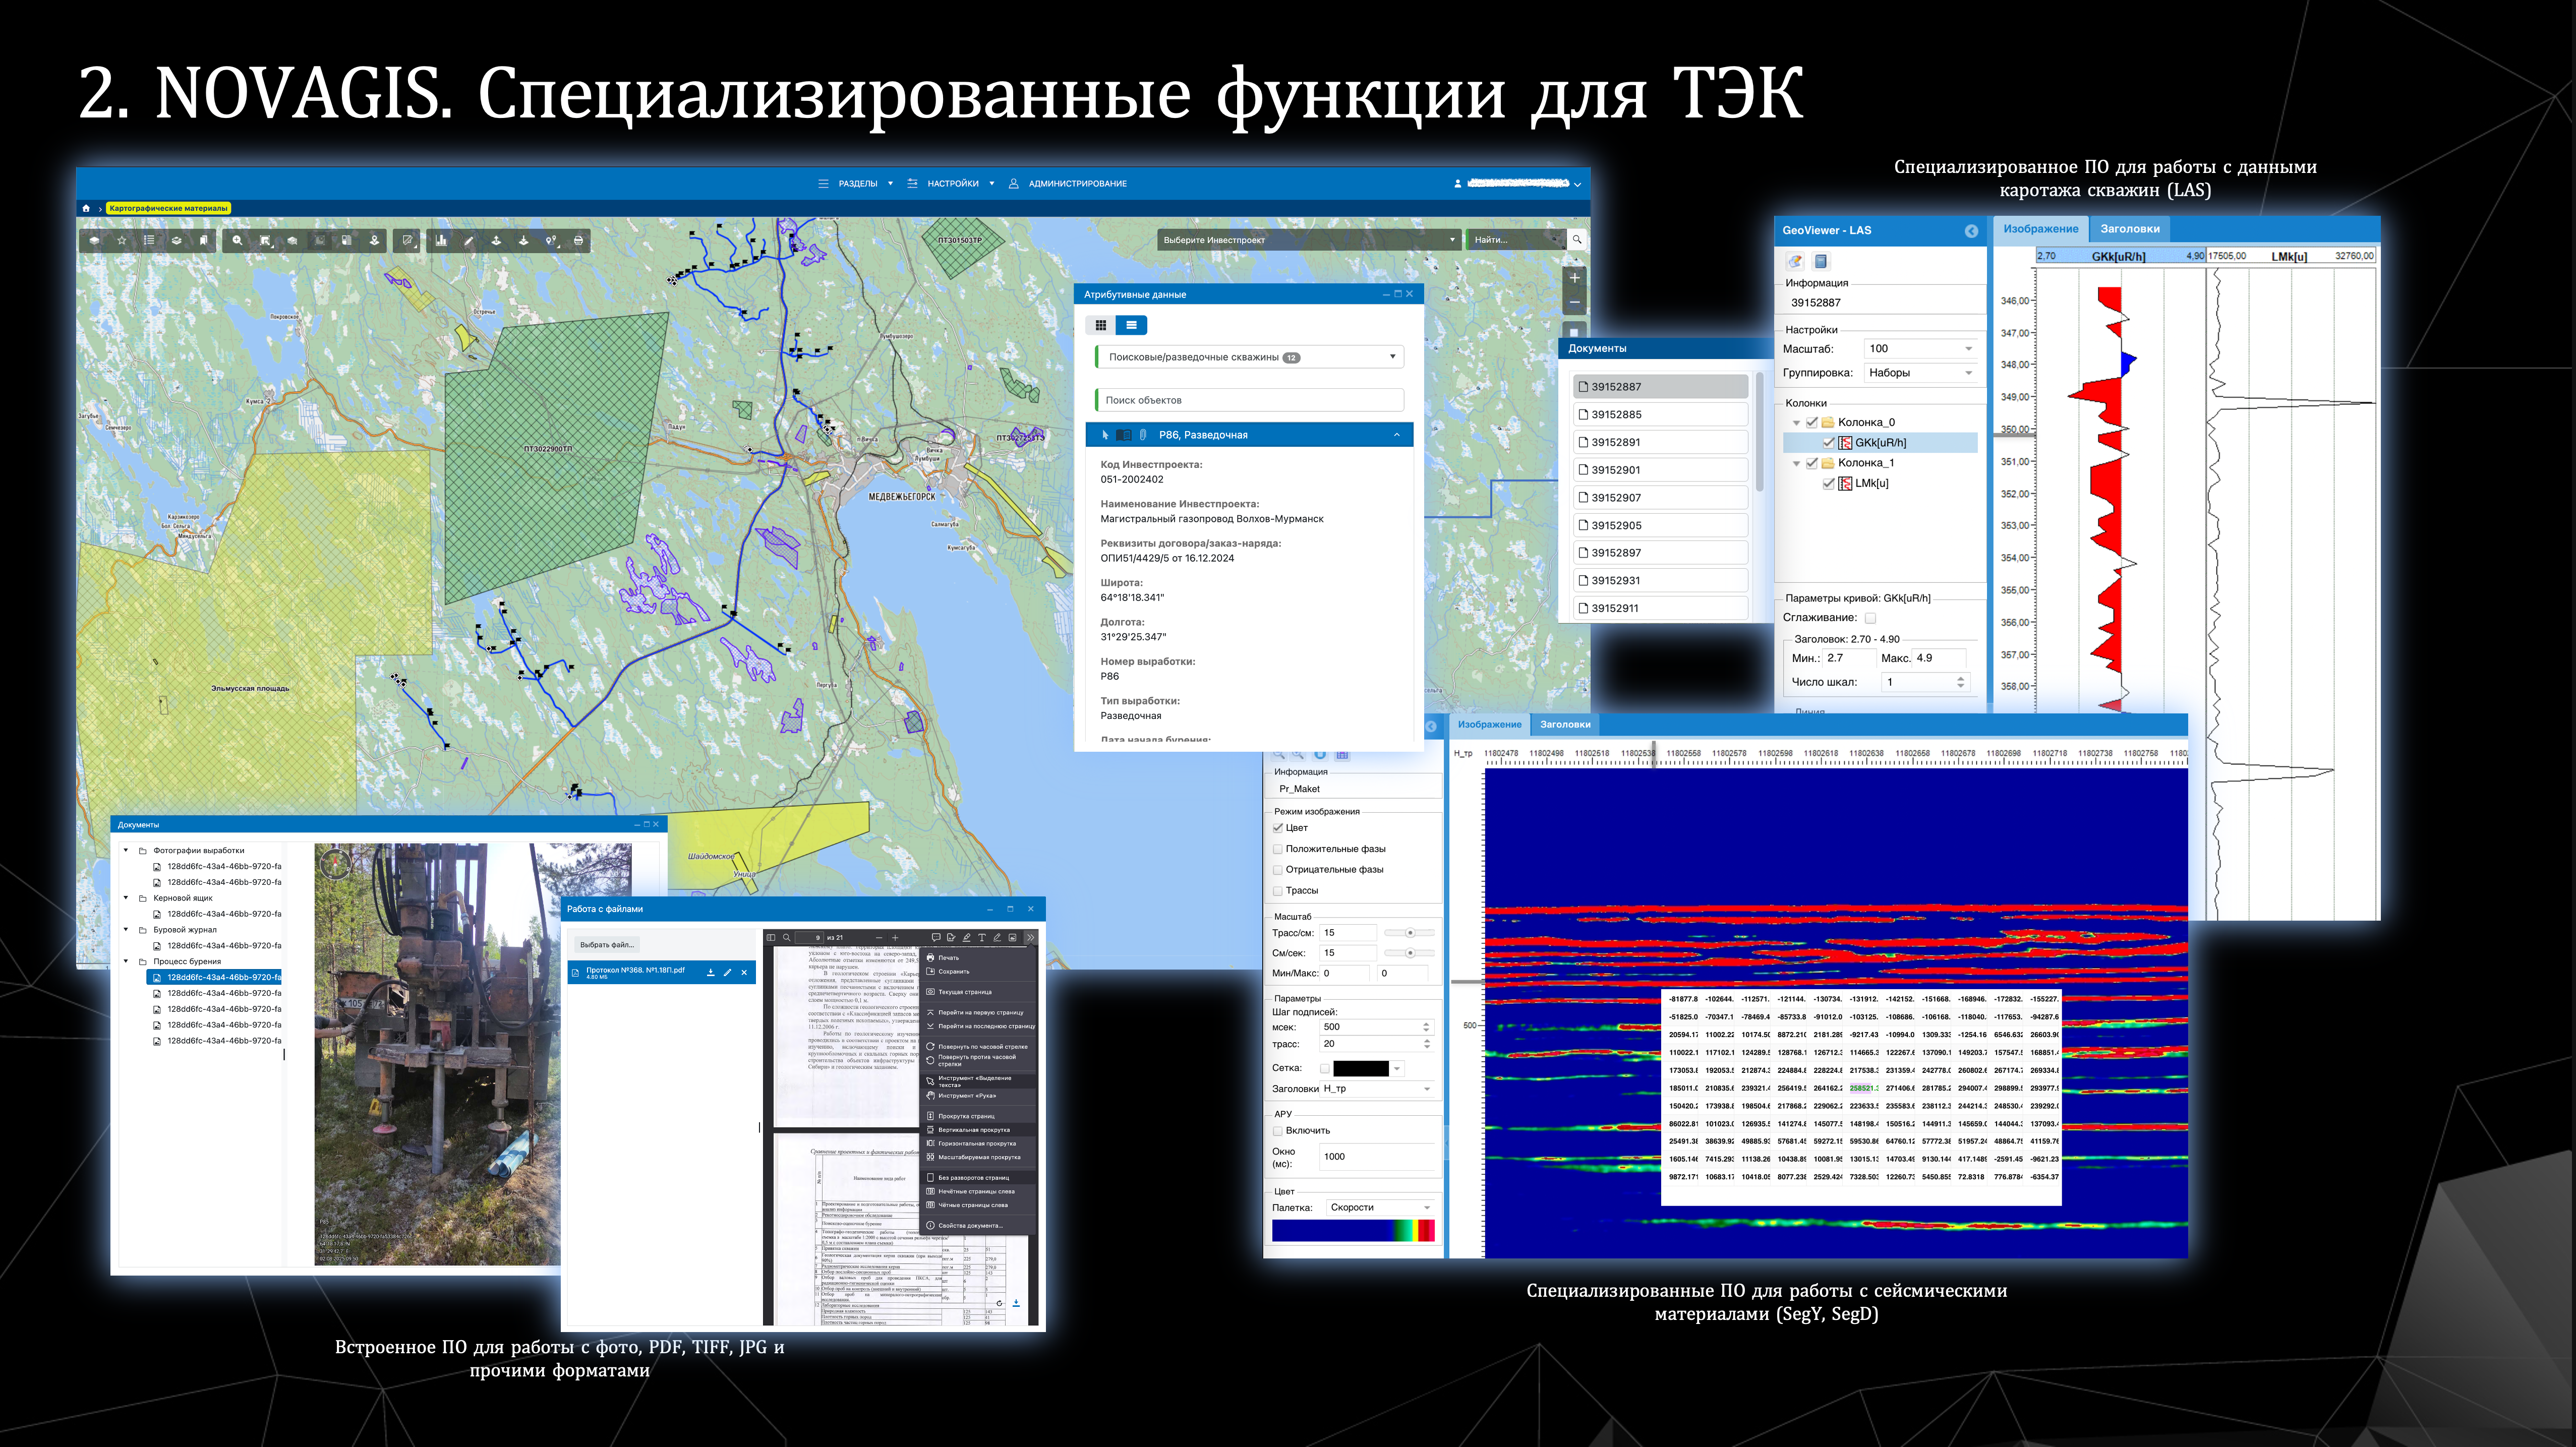This screenshot has width=2576, height=1447.
Task: Click the Выбрать файл... button
Action: pos(607,945)
